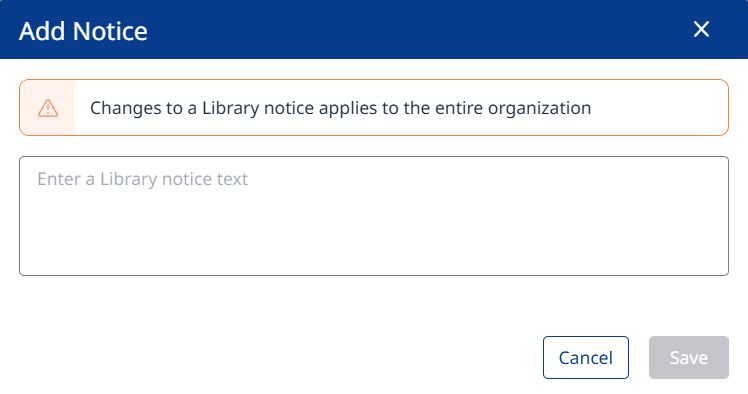Click the Cancel button

(585, 357)
